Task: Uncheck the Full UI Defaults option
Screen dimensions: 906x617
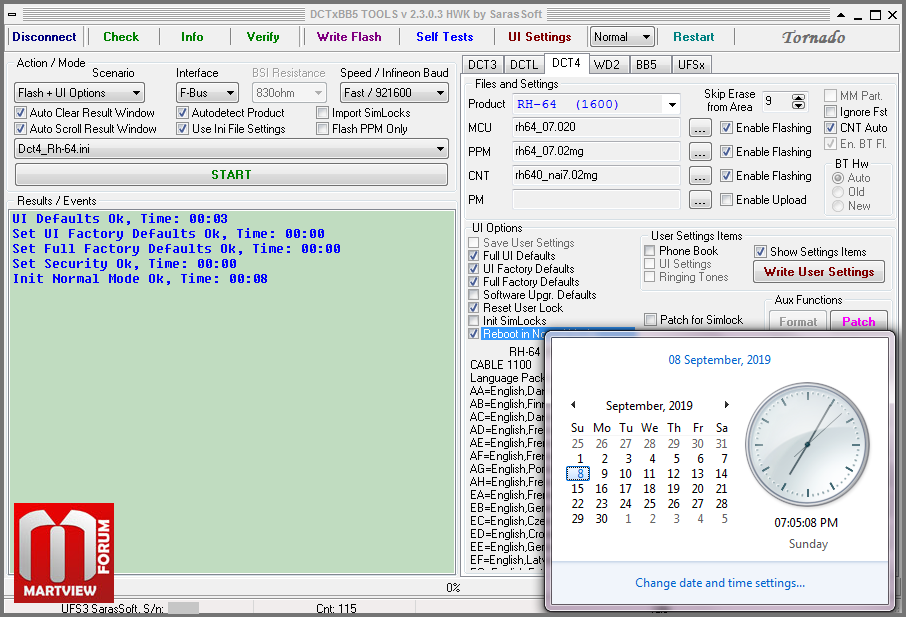Action: pos(474,256)
